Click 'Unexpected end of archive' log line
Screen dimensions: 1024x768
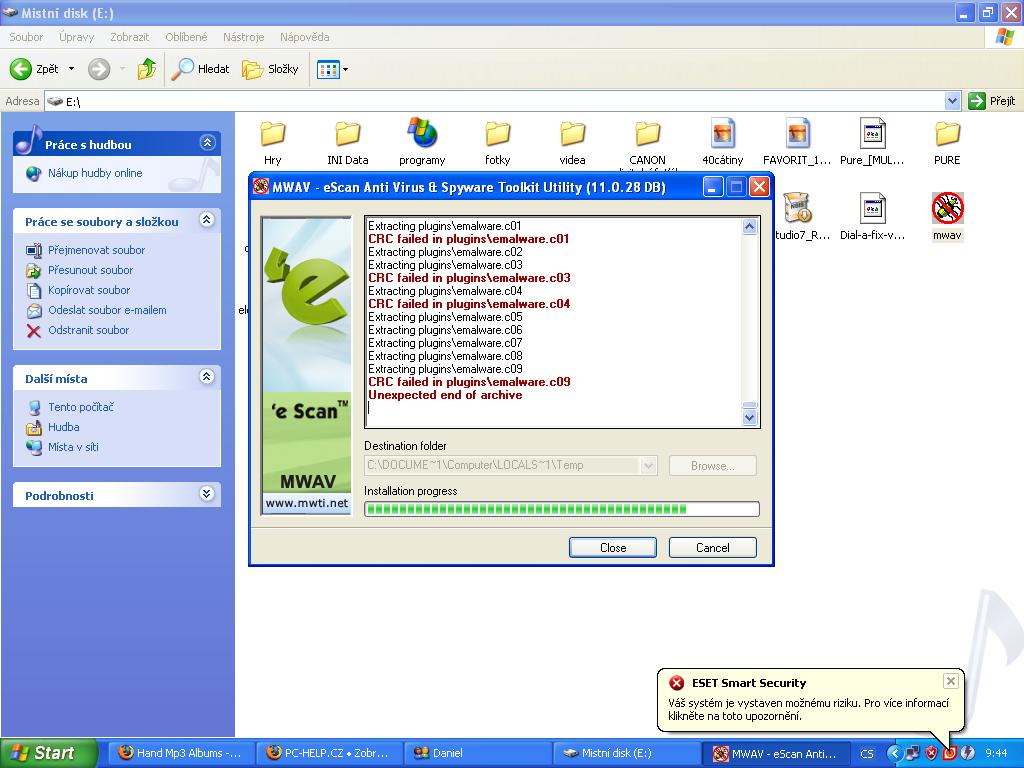[x=445, y=395]
